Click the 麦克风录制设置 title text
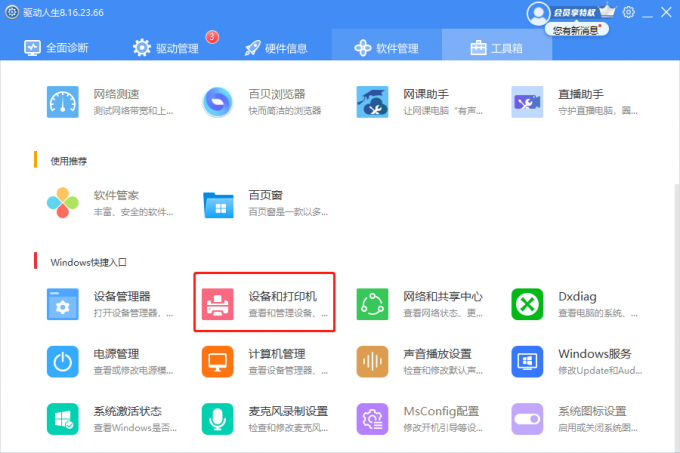 click(288, 411)
